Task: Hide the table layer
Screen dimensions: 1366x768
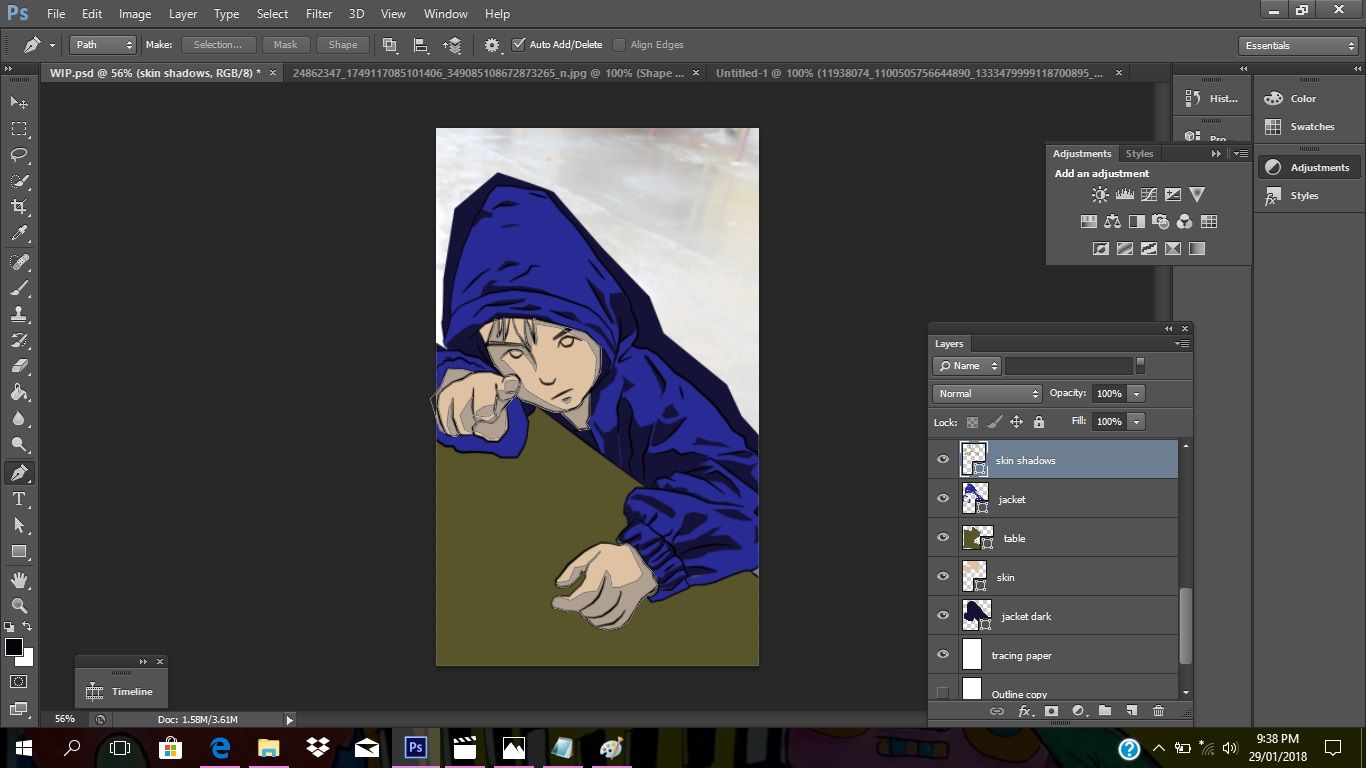Action: [x=942, y=538]
